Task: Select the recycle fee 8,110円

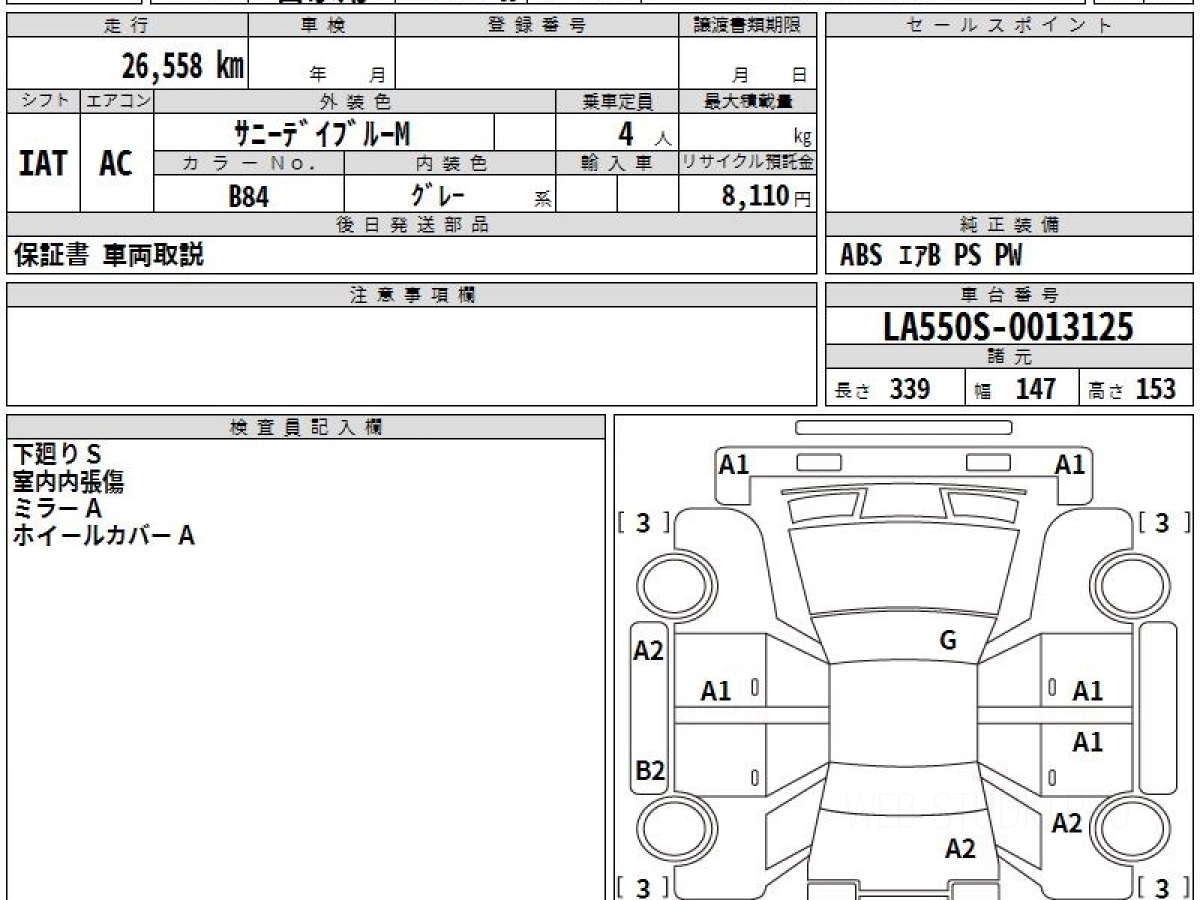Action: 767,196
